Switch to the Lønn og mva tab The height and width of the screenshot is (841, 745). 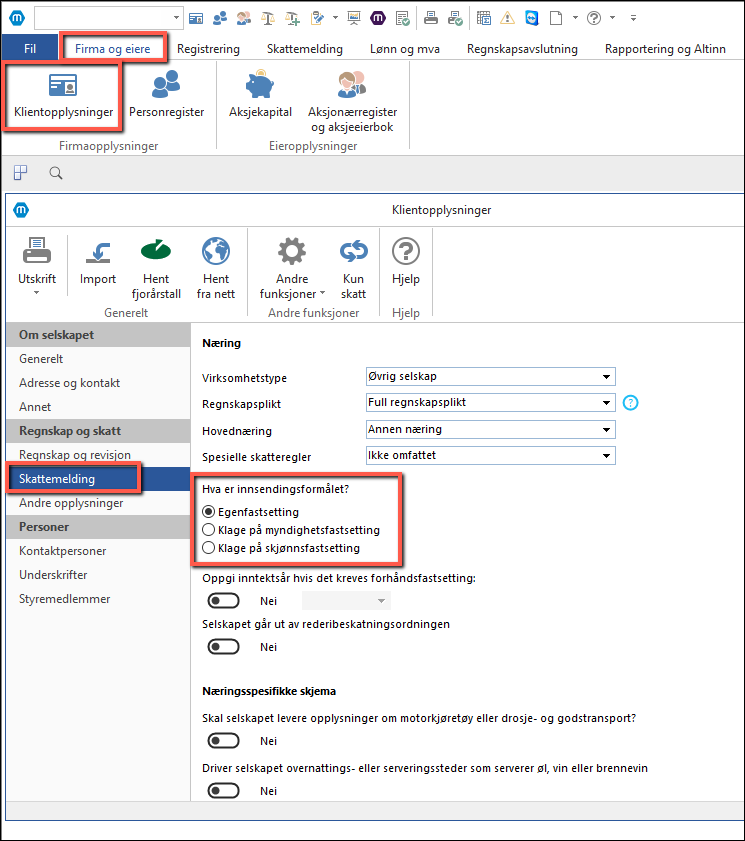click(x=404, y=48)
